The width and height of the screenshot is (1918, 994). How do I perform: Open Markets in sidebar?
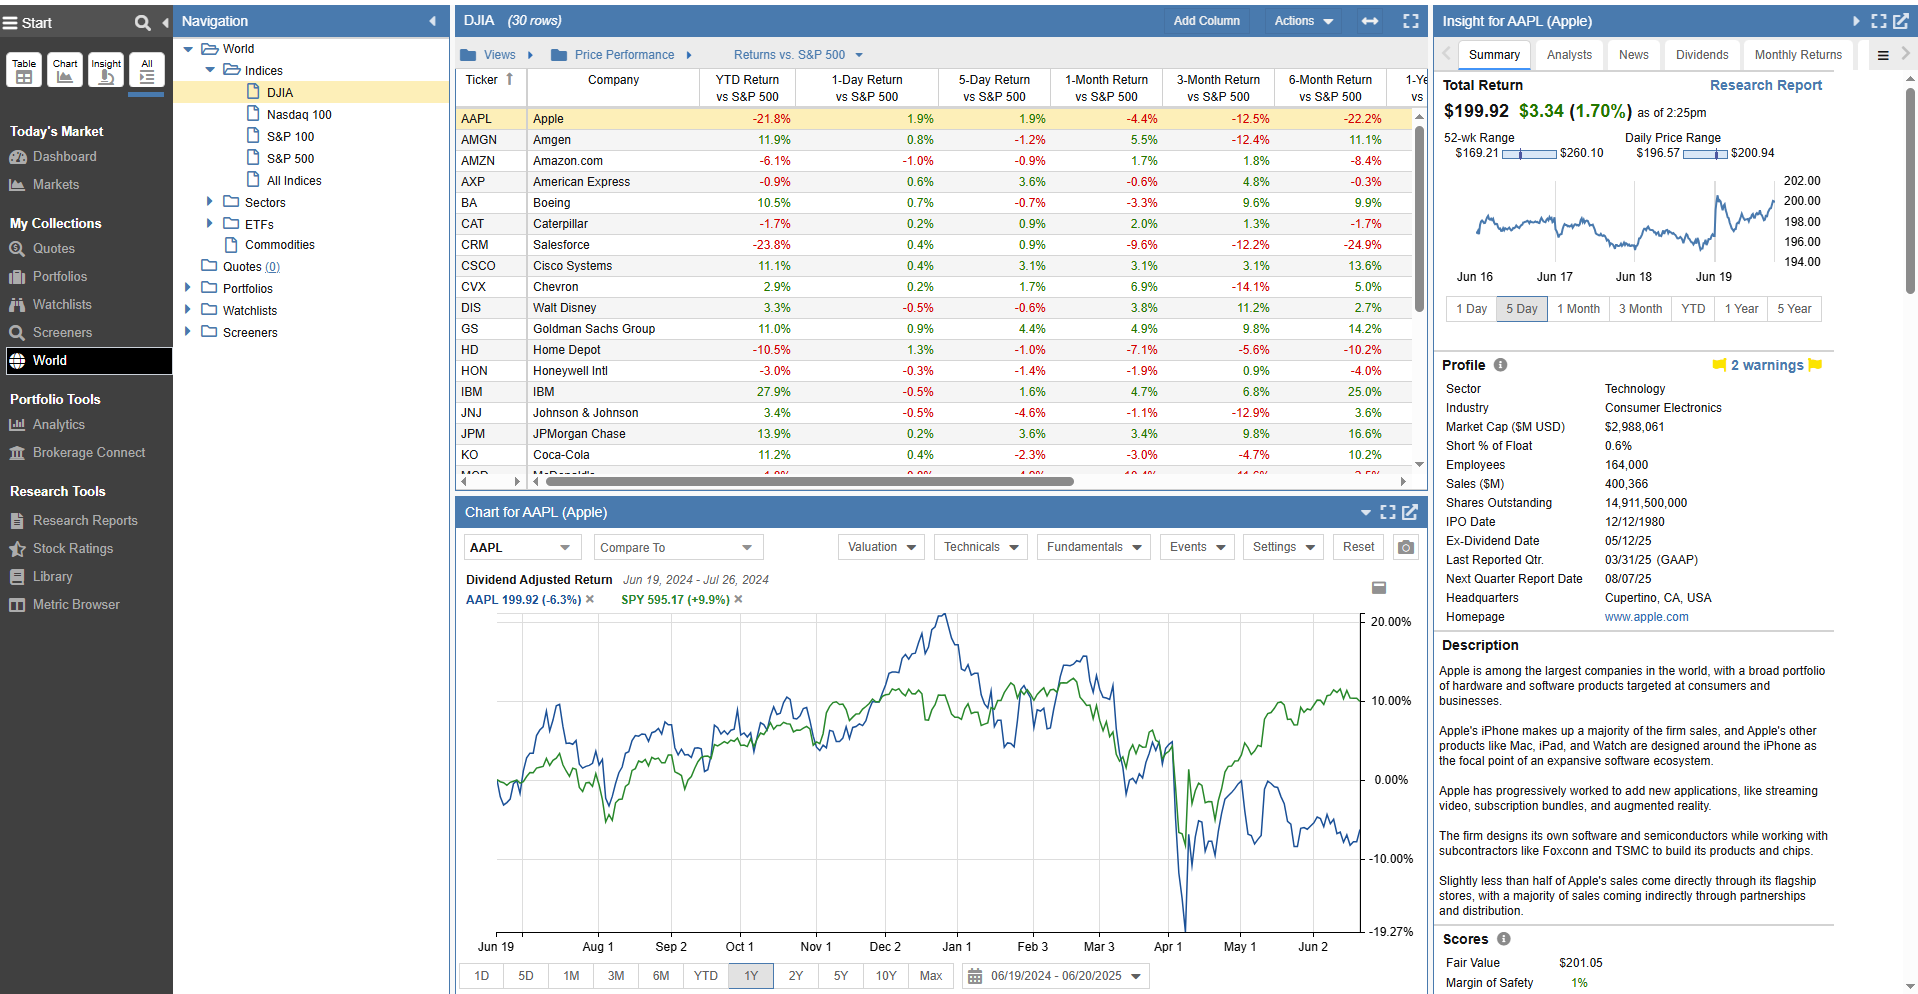pyautogui.click(x=55, y=185)
